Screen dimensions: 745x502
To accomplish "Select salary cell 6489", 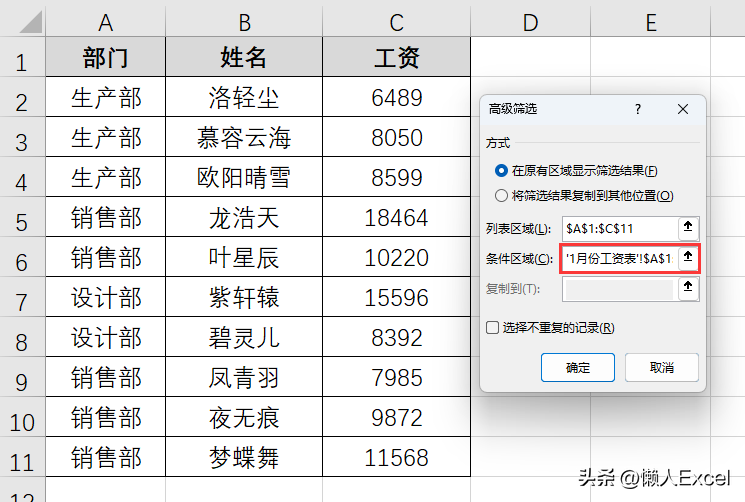I will 396,97.
